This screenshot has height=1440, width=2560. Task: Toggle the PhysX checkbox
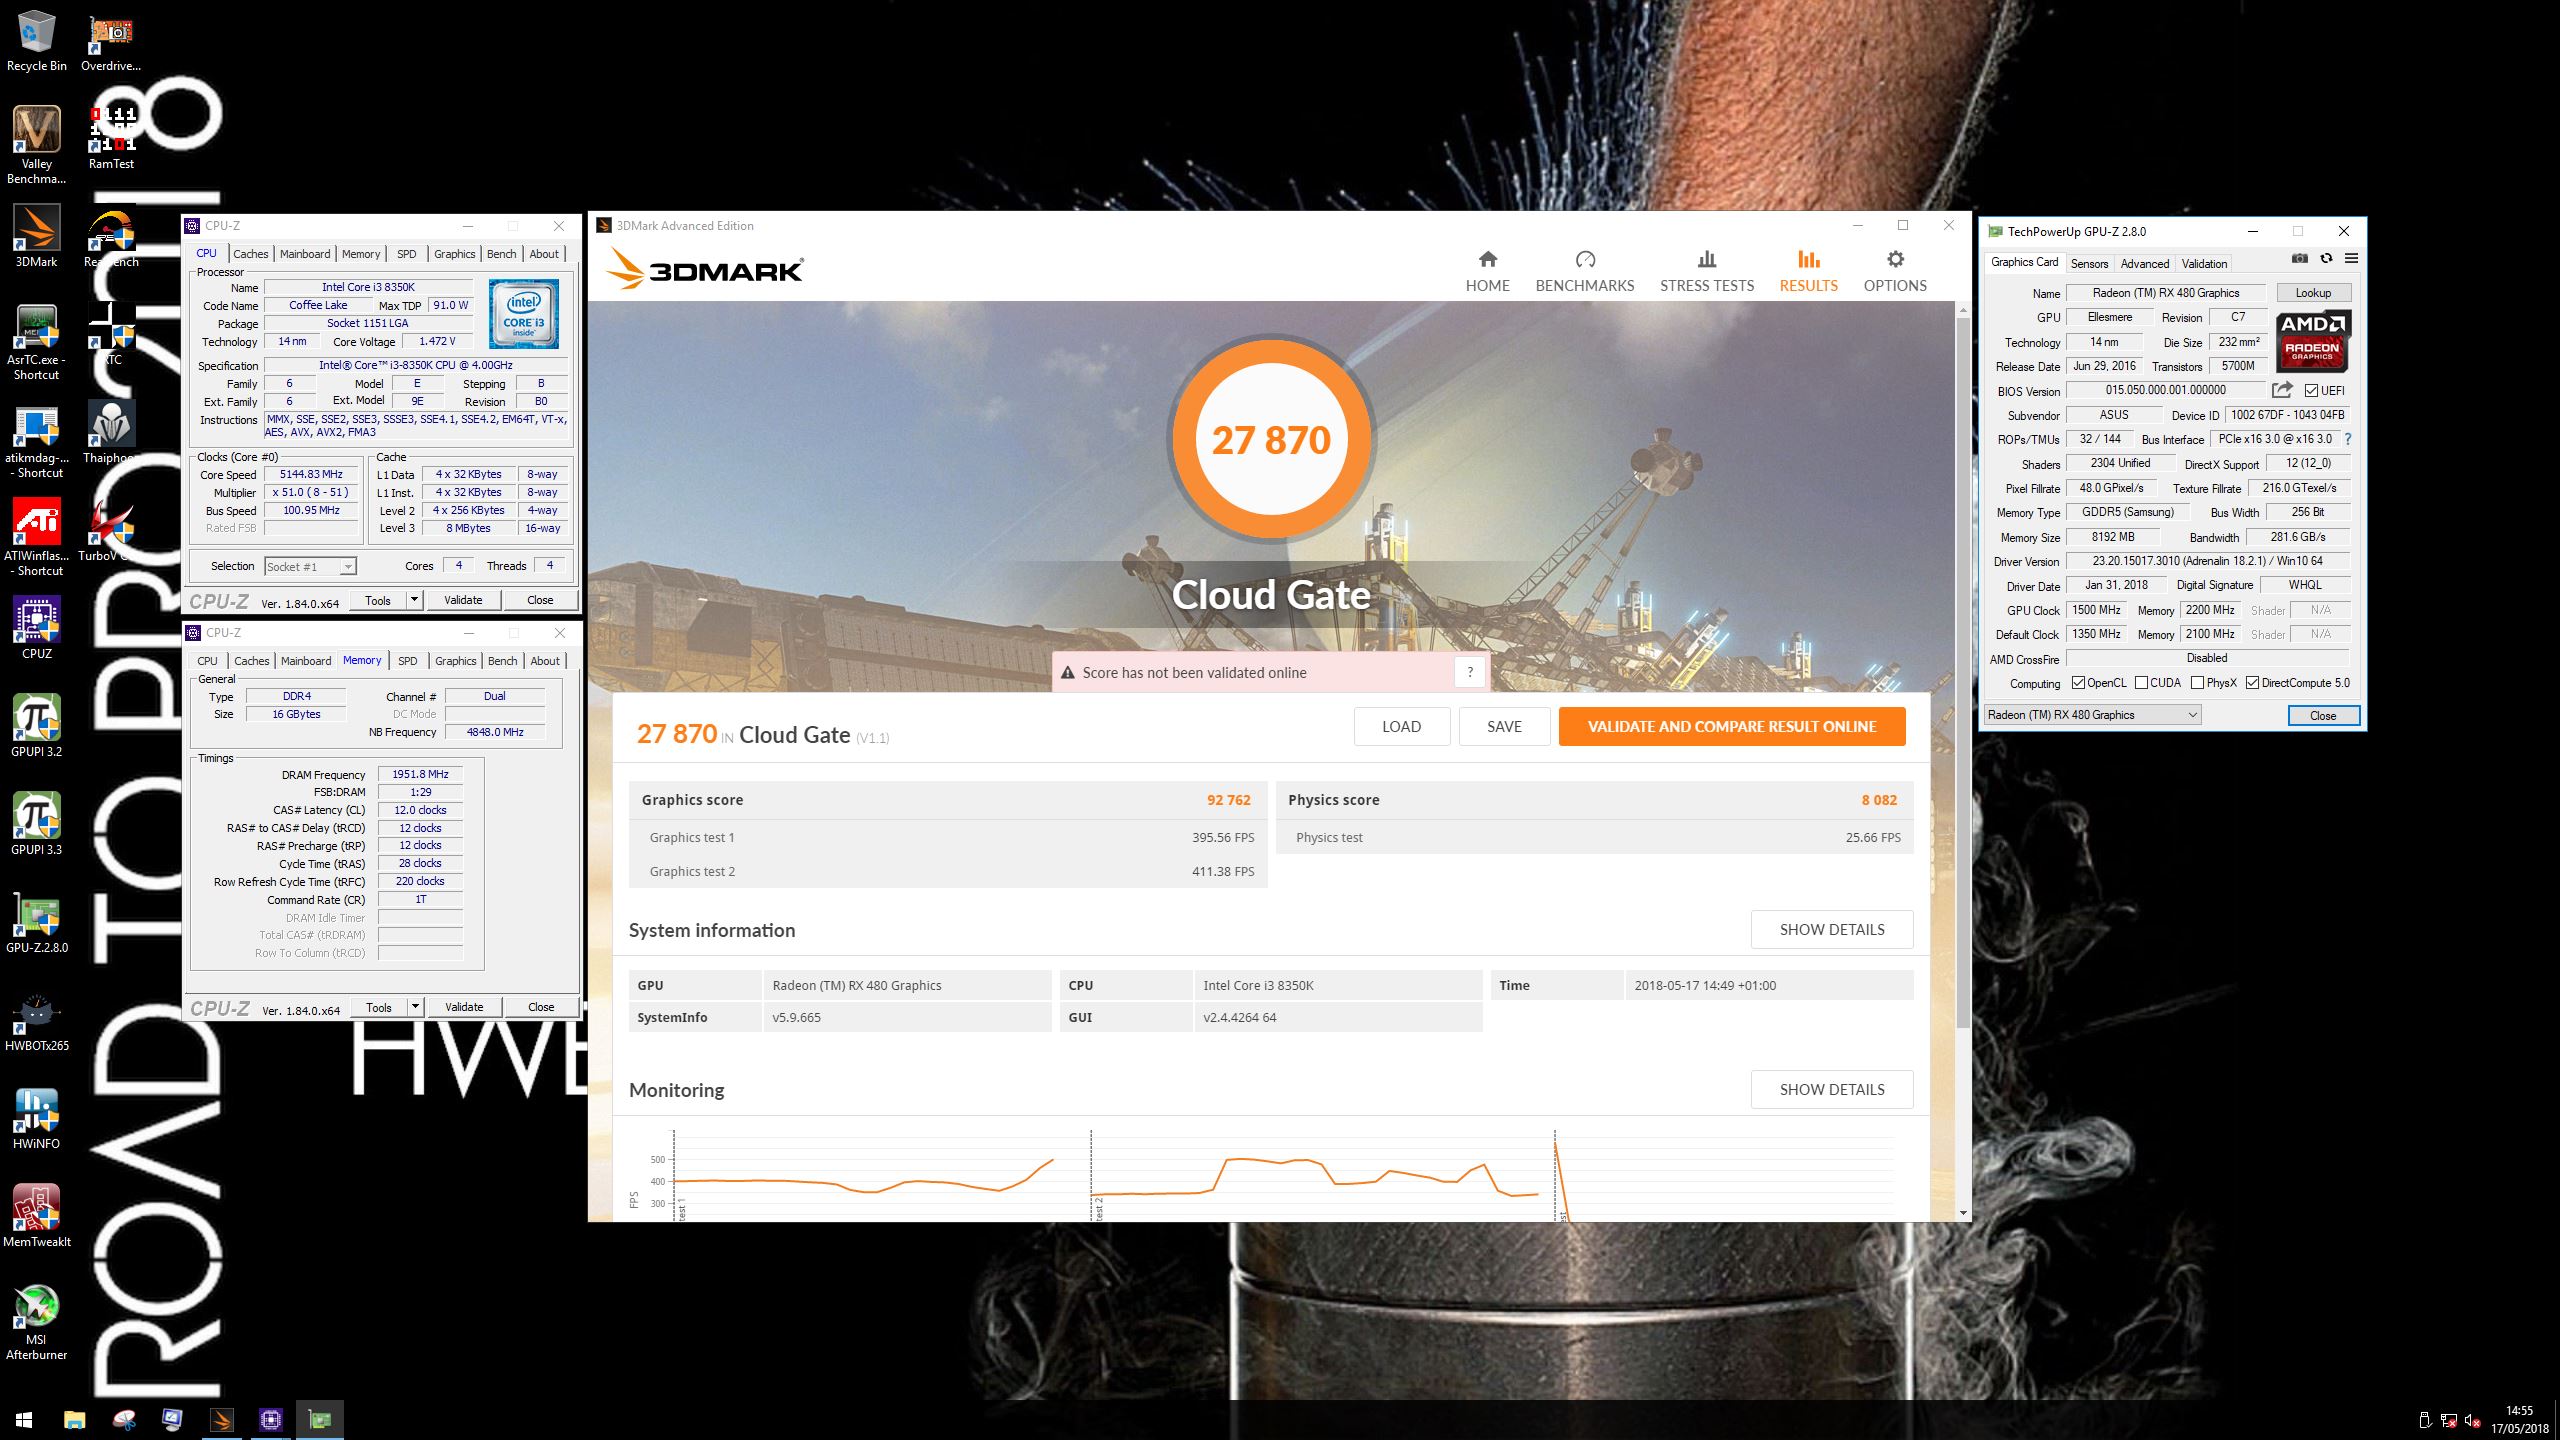[2197, 683]
